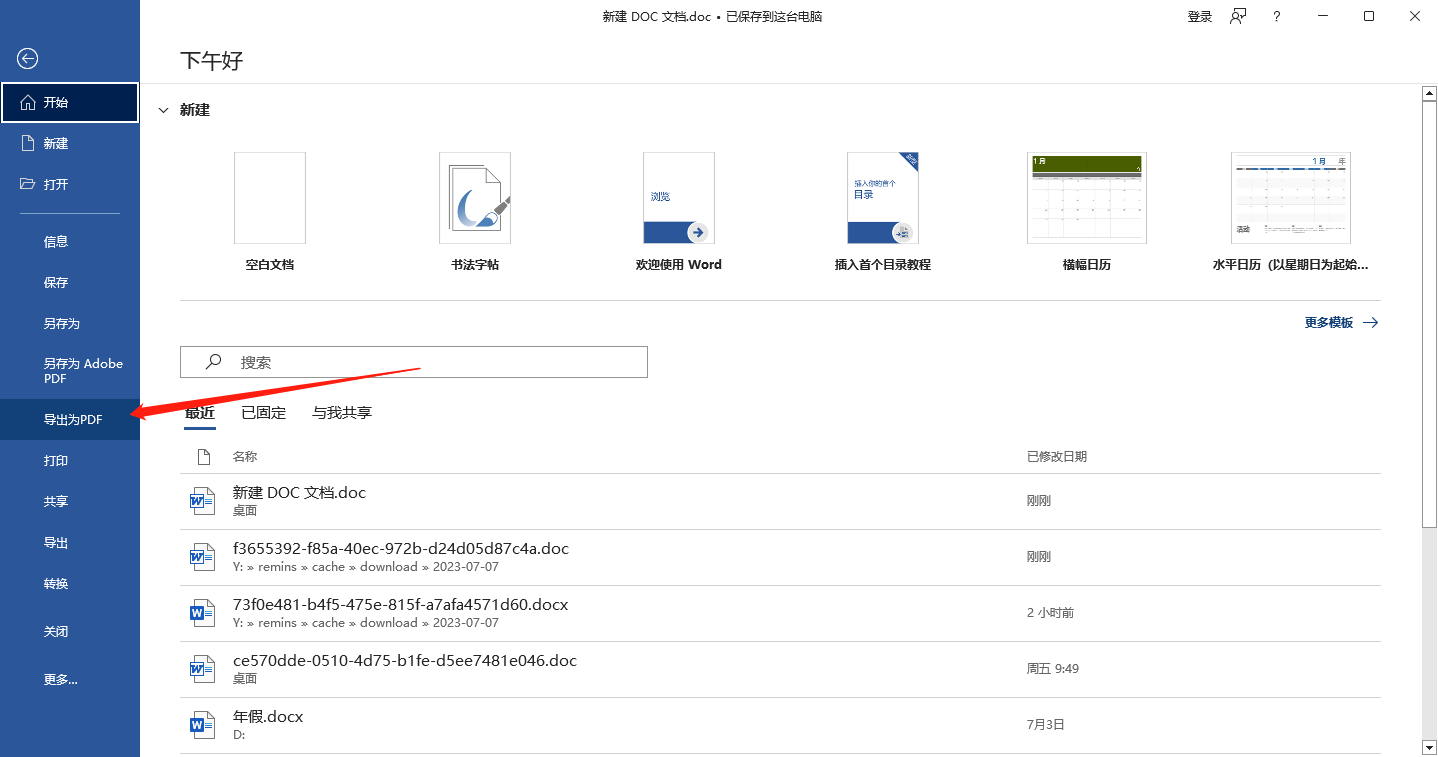
Task: Collapse the 新建 section chevron
Action: pyautogui.click(x=164, y=110)
